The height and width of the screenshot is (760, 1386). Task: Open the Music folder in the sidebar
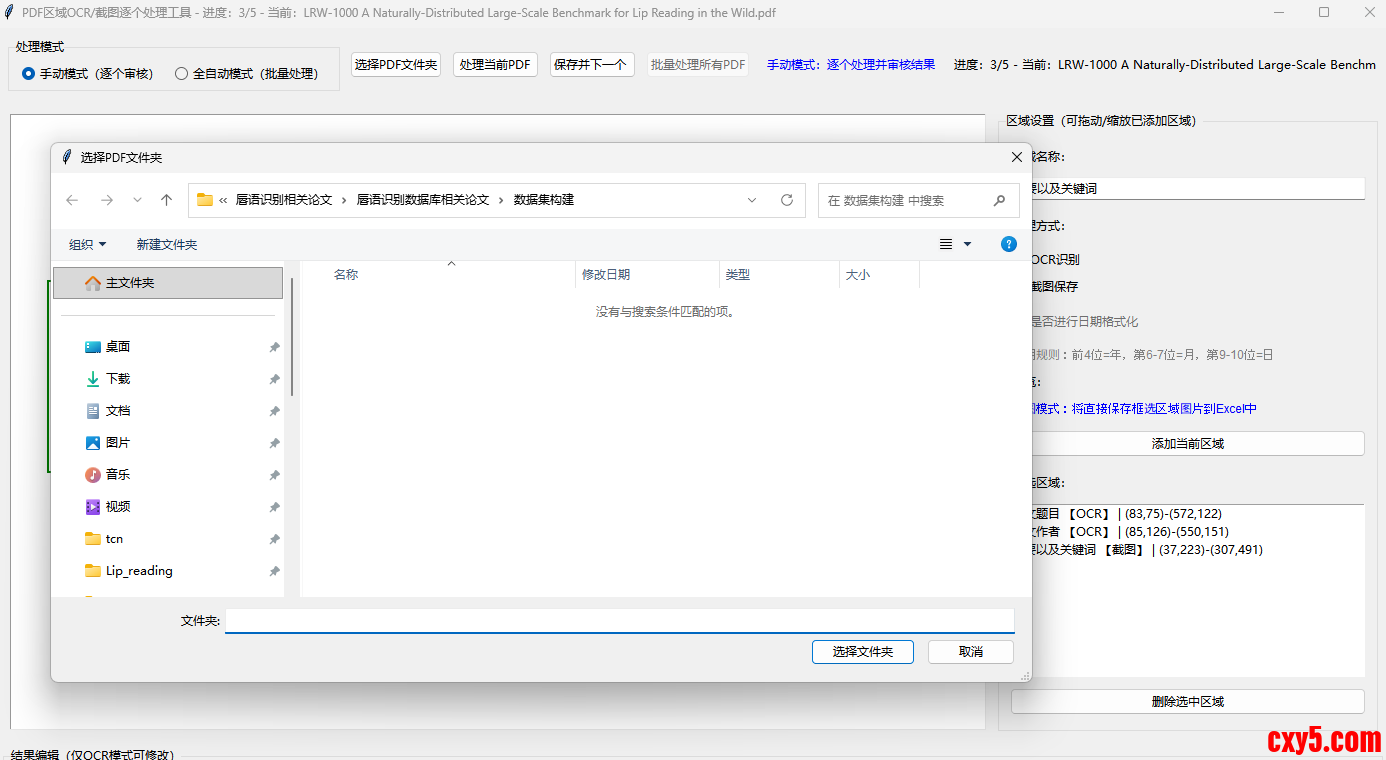click(x=118, y=475)
